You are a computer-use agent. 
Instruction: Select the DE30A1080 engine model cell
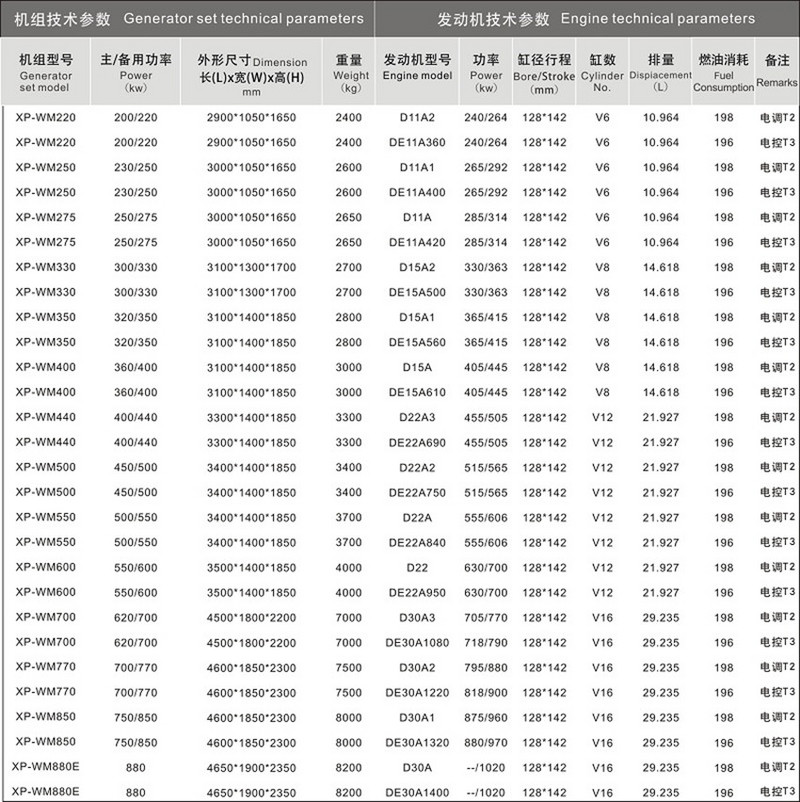(417, 643)
